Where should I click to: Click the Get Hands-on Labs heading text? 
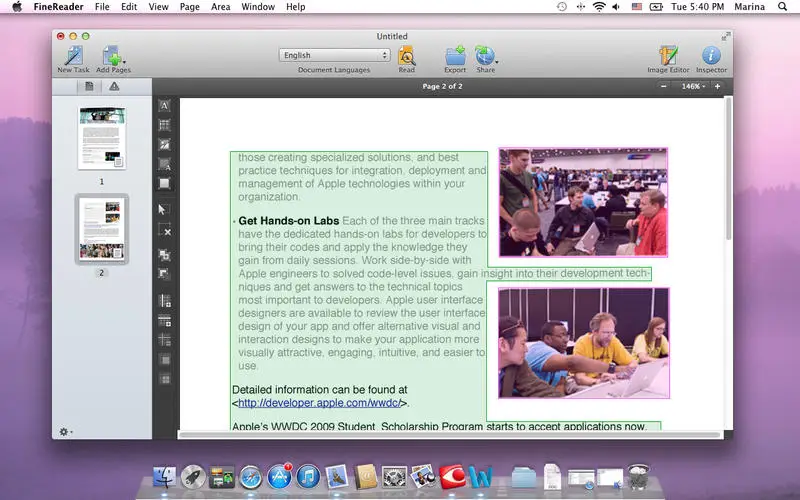pyautogui.click(x=289, y=221)
